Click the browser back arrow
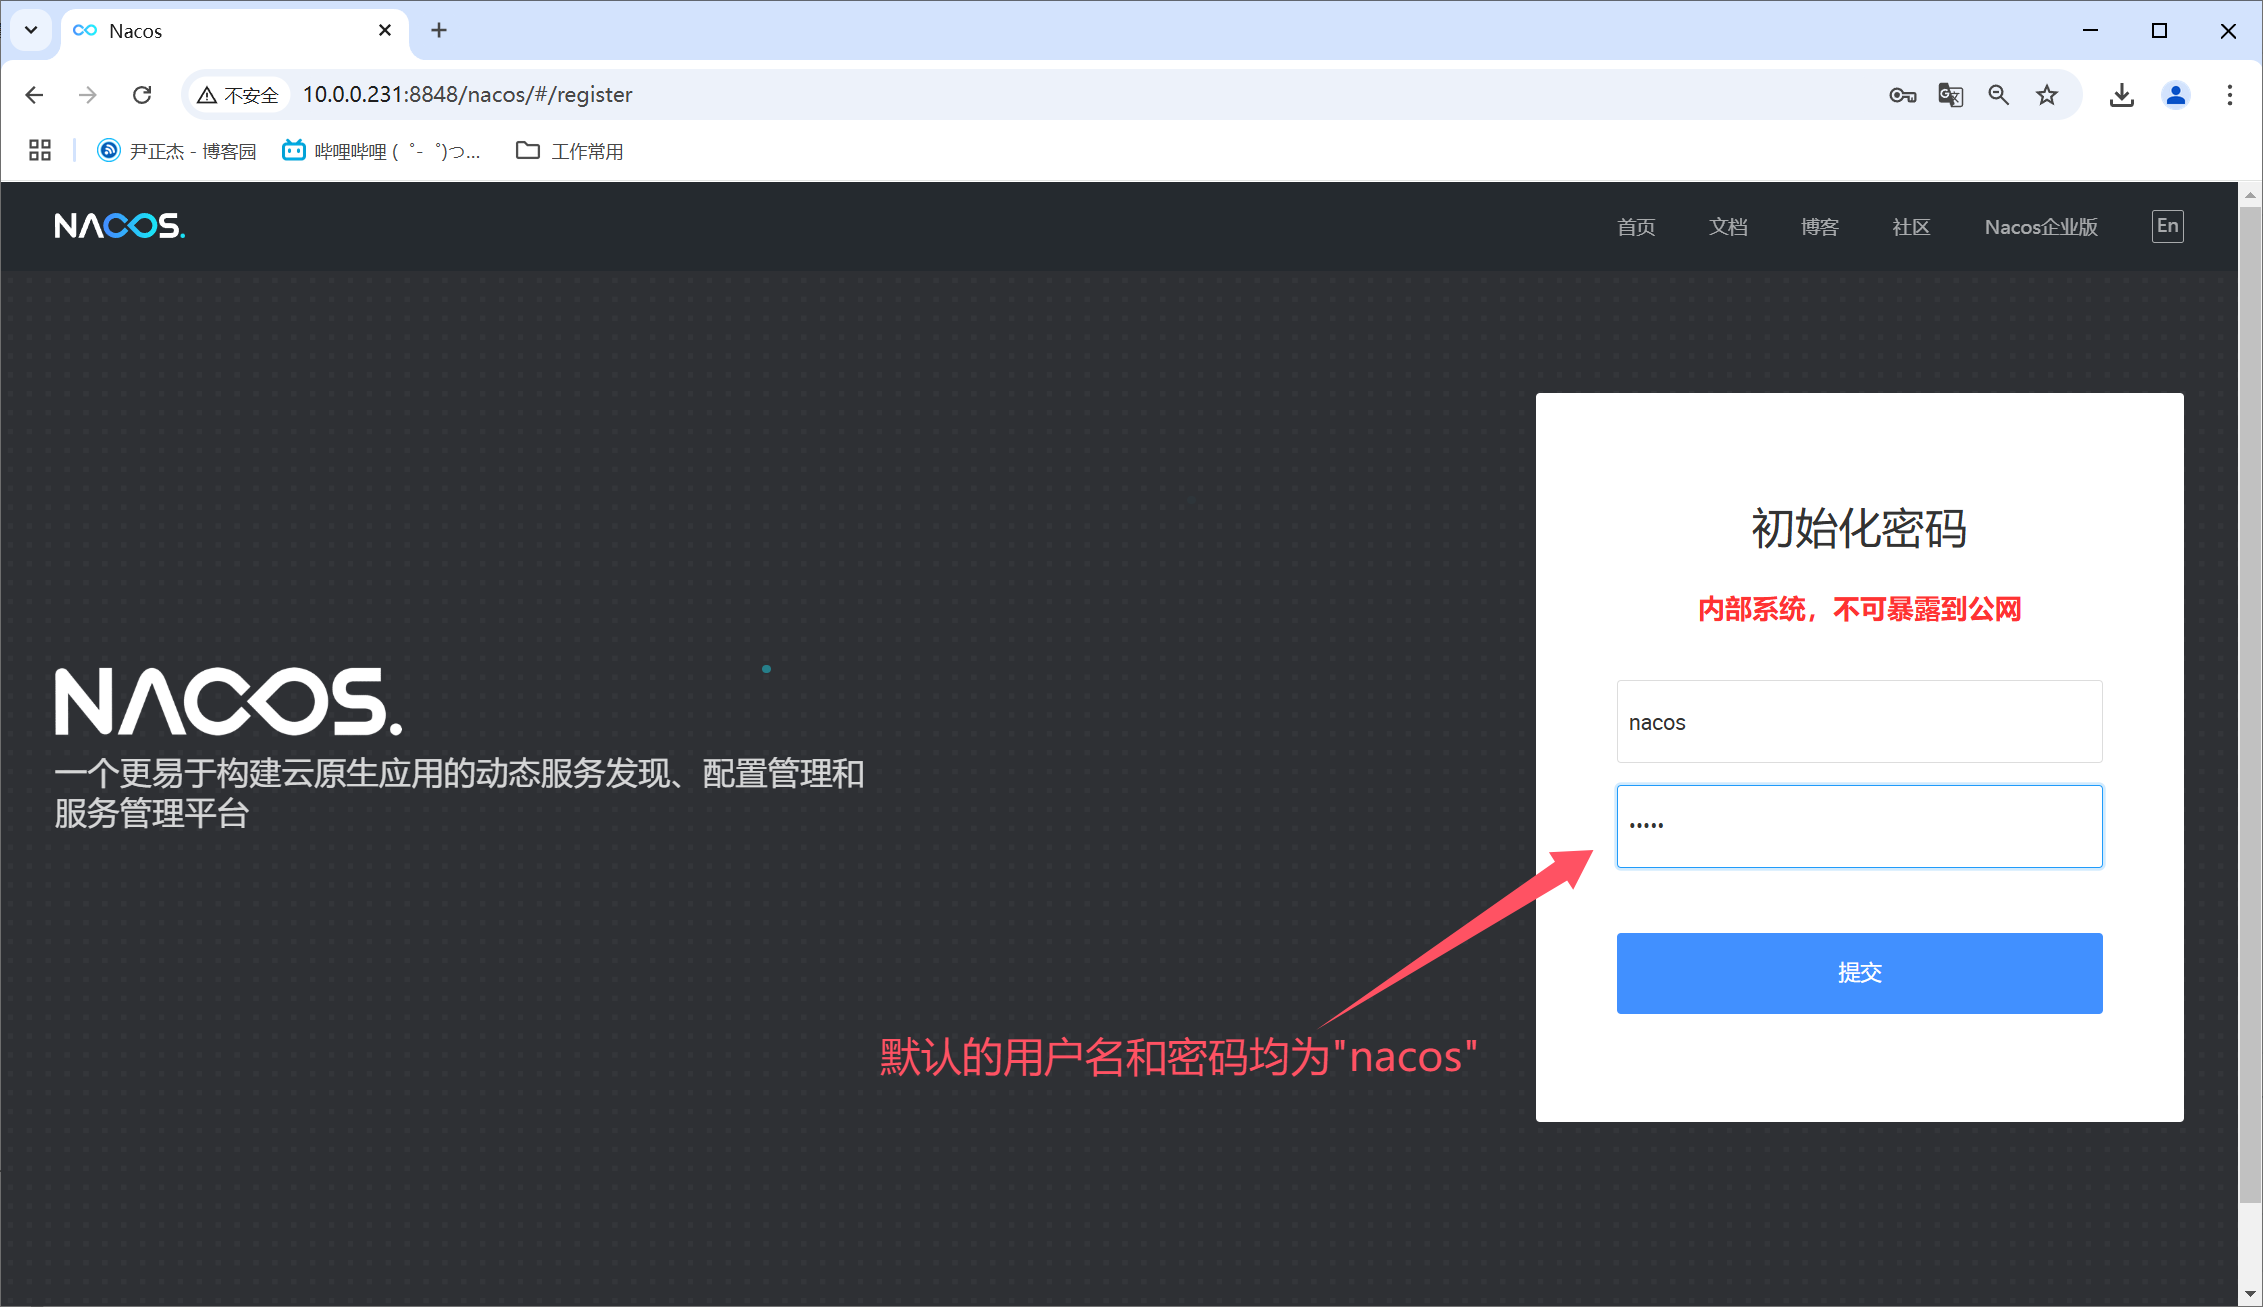 click(34, 95)
